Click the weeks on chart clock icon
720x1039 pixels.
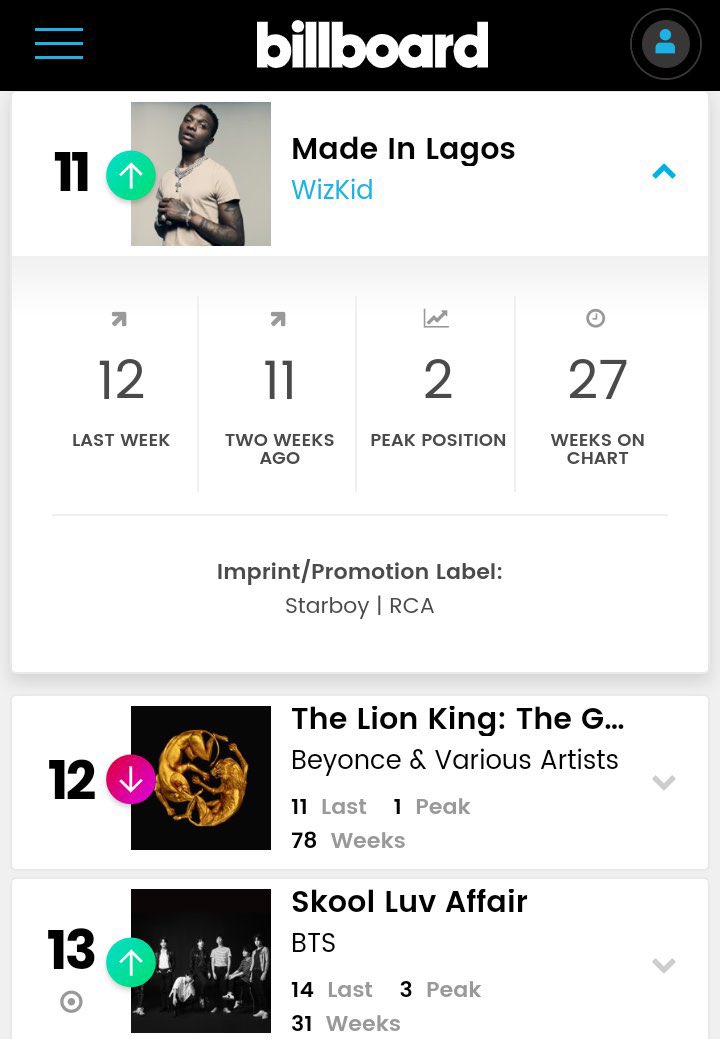point(596,319)
